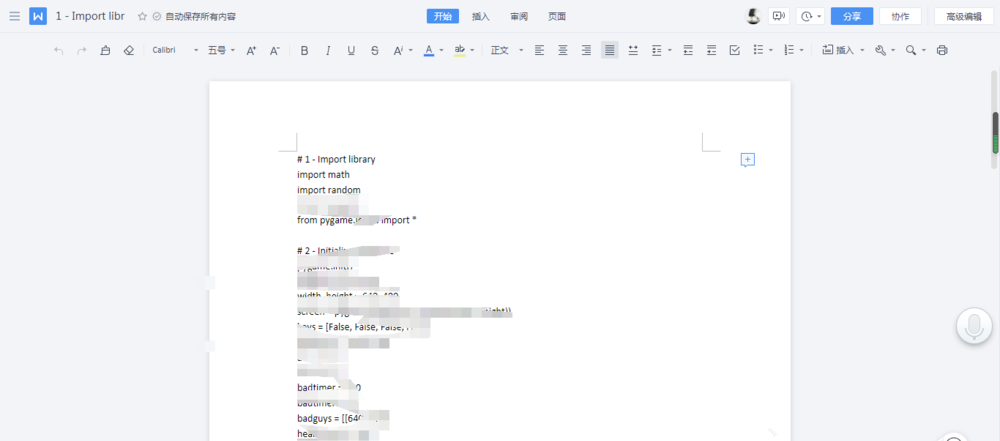Click the document title '1 - Import libr'
This screenshot has width=1000, height=441.
(x=90, y=17)
